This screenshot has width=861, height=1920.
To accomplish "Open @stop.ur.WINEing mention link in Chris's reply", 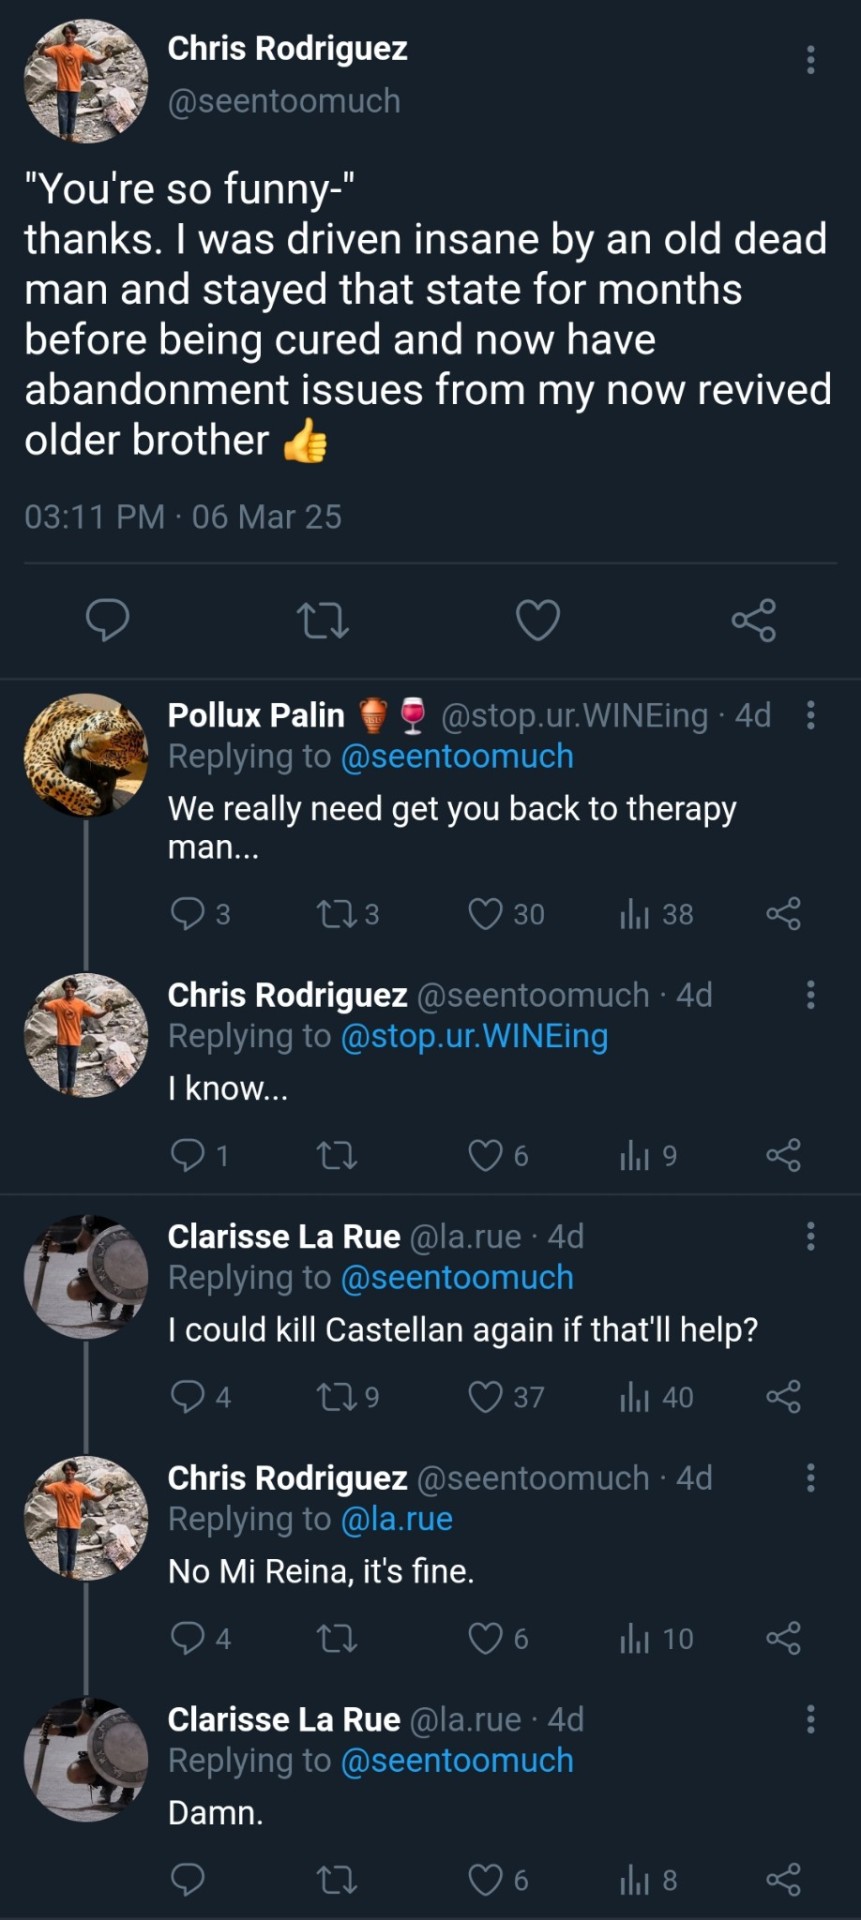I will coord(474,1037).
